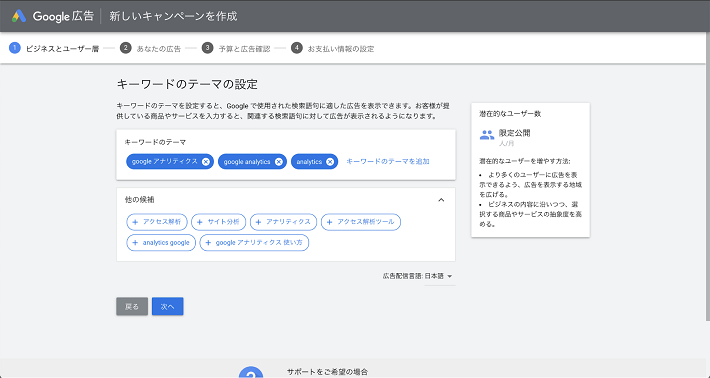
Task: Click the 'キーワードのテーマの設定' heading
Action: coord(187,84)
